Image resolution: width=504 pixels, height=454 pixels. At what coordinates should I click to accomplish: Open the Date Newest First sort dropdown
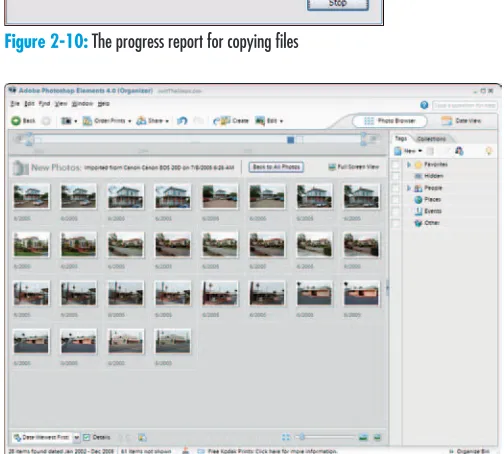76,437
